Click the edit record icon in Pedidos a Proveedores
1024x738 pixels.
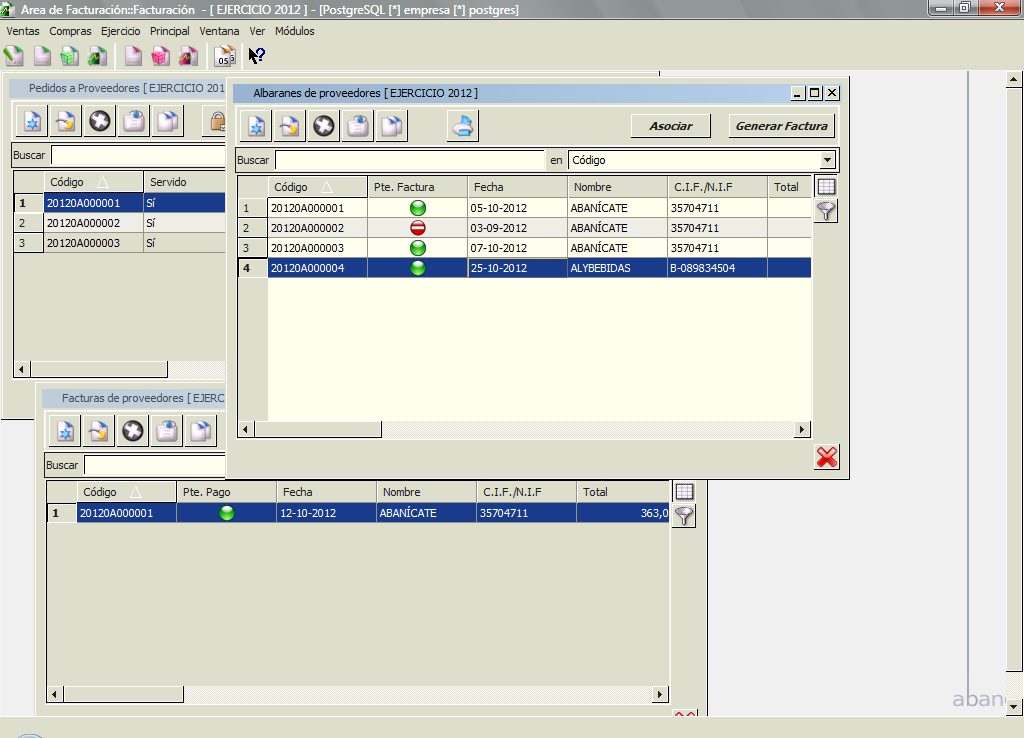pos(65,121)
